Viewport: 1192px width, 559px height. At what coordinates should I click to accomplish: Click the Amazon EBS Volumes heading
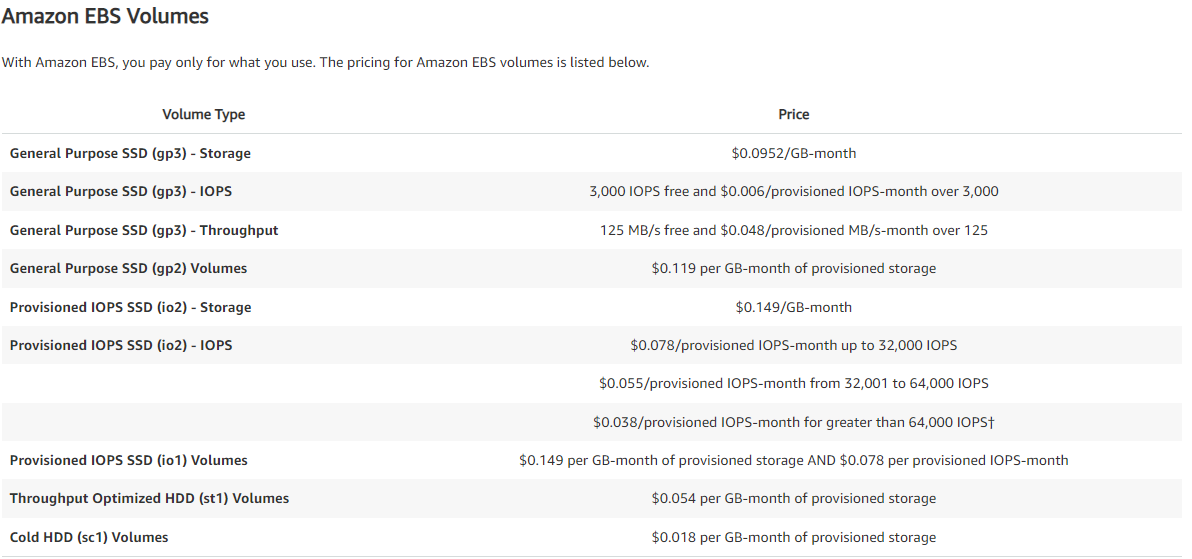tap(105, 16)
